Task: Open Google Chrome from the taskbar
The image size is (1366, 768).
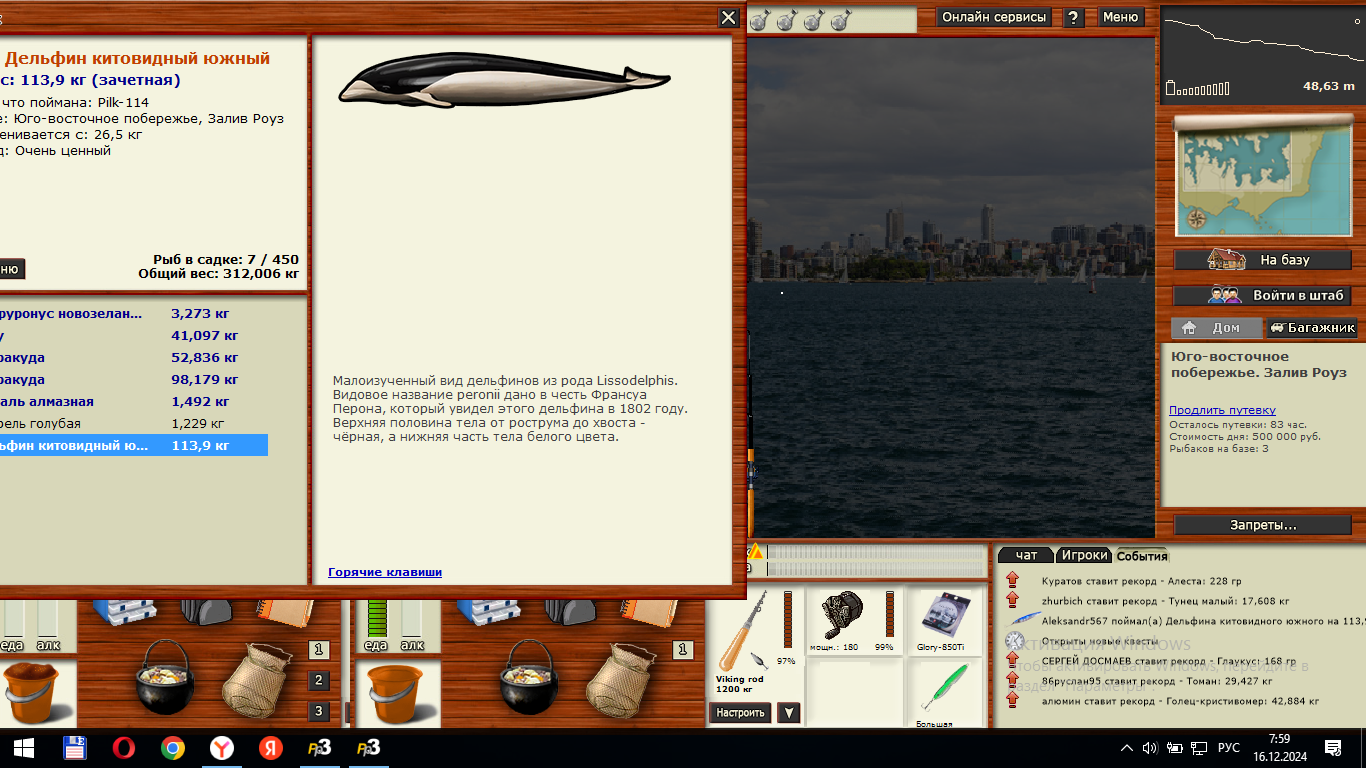Action: pos(173,748)
